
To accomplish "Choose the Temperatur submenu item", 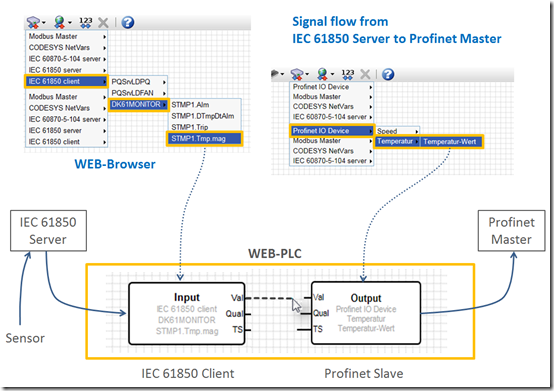I will click(397, 142).
